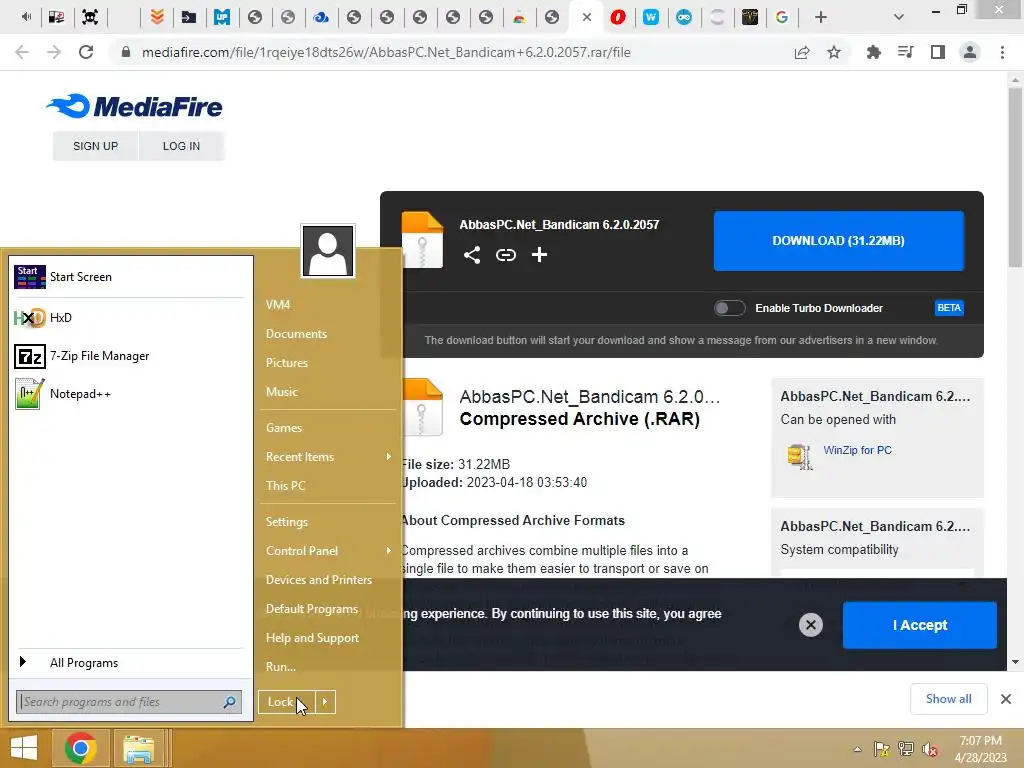
Task: Open This PC from the Start menu
Action: point(285,486)
